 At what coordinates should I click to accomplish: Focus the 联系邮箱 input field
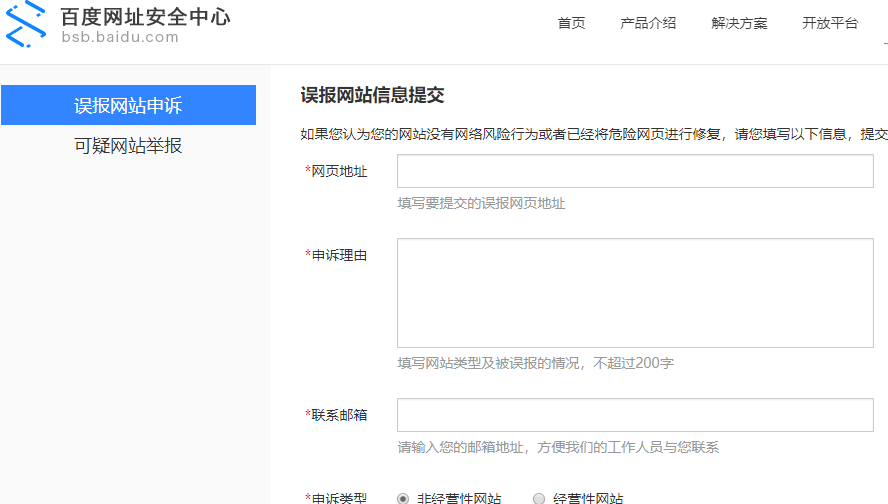coord(635,415)
